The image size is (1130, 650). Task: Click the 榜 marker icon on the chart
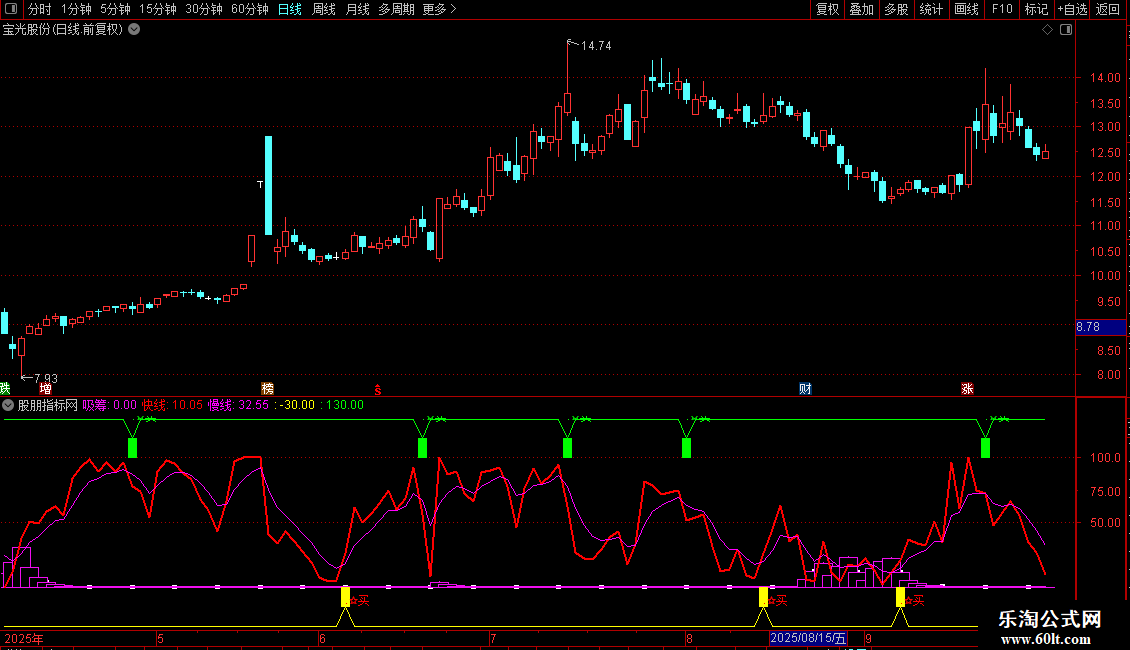coord(267,388)
